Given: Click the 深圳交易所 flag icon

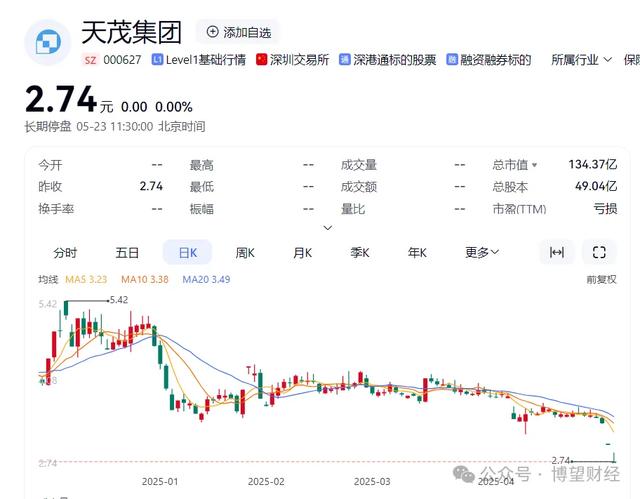Looking at the screenshot, I should 262,60.
